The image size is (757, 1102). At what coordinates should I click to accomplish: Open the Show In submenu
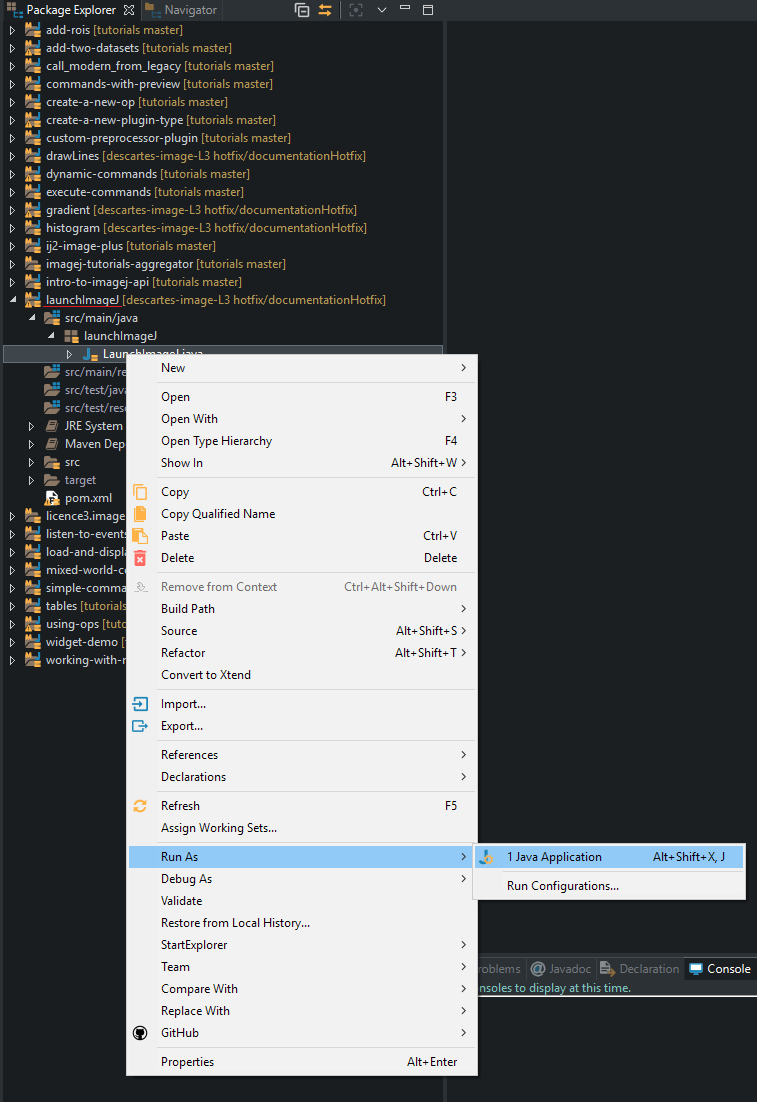pos(303,462)
